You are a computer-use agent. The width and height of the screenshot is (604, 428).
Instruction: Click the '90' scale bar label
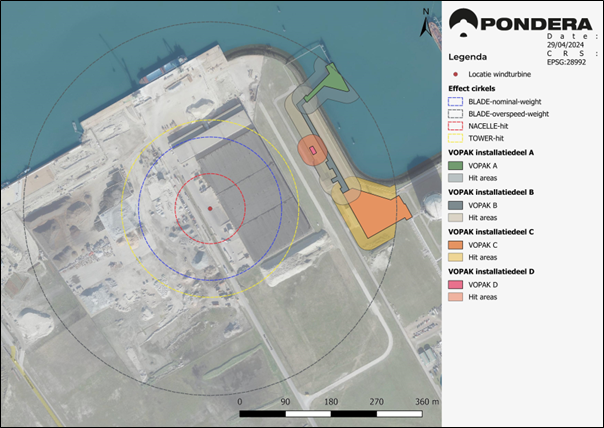(285, 402)
